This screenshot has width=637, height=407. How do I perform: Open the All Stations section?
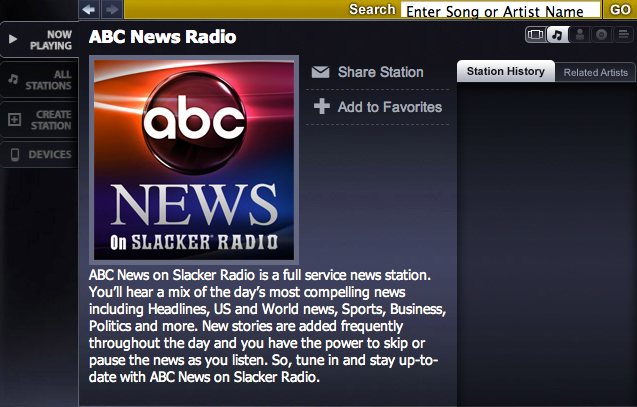coord(39,80)
